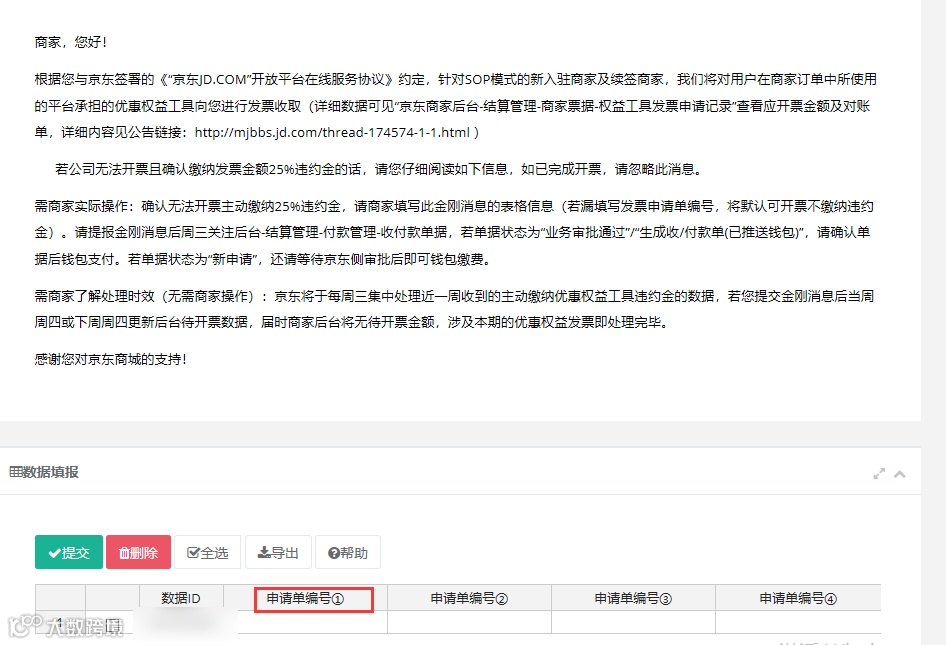Click the 感谢您对京东商城的支持！ closing line
The image size is (946, 645).
(x=111, y=360)
